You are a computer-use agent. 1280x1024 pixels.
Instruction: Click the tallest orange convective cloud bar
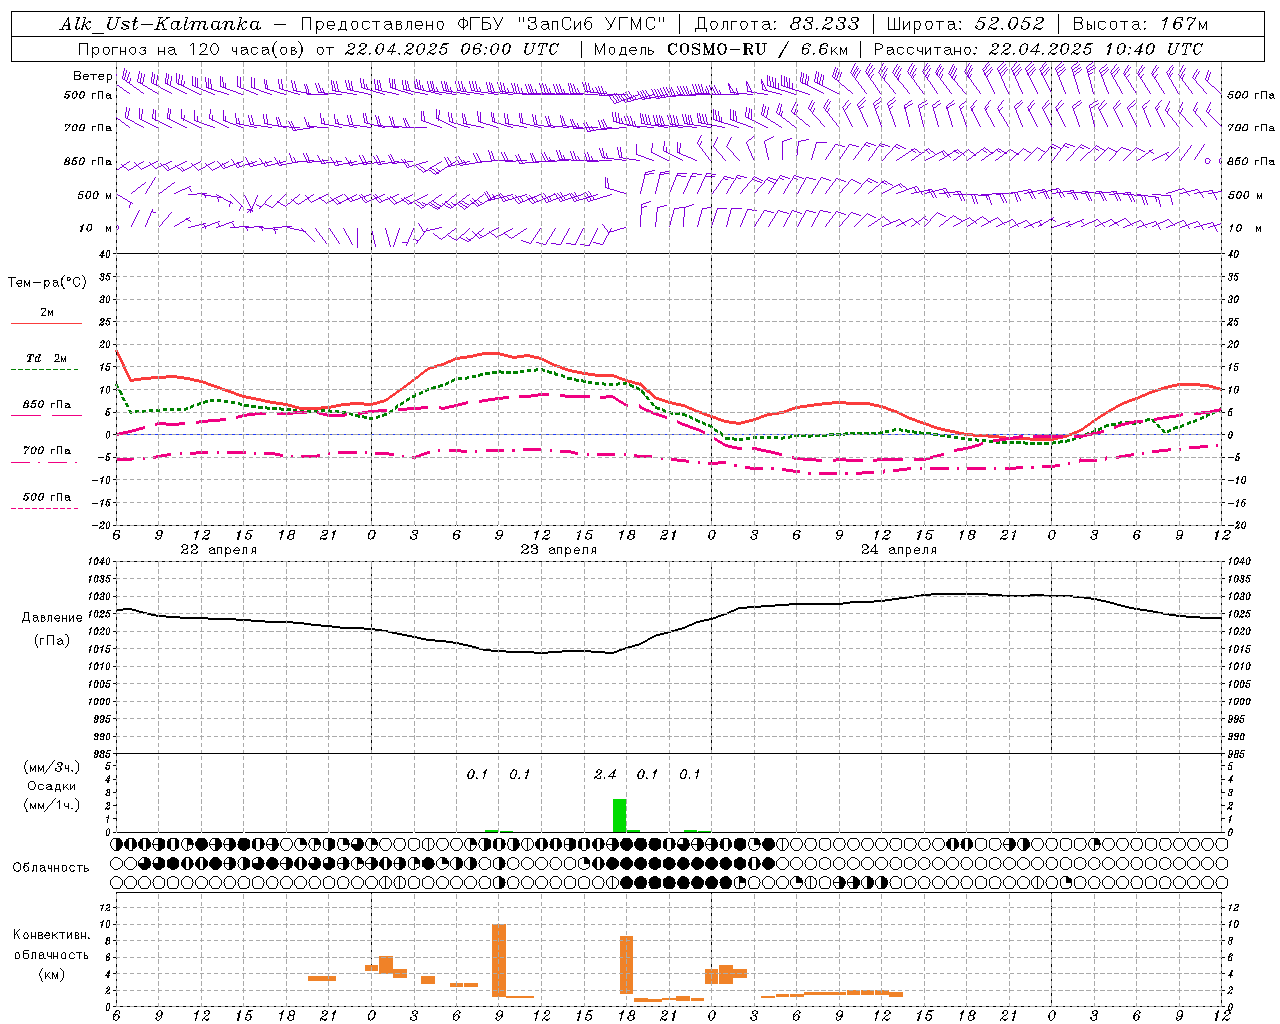click(x=499, y=960)
